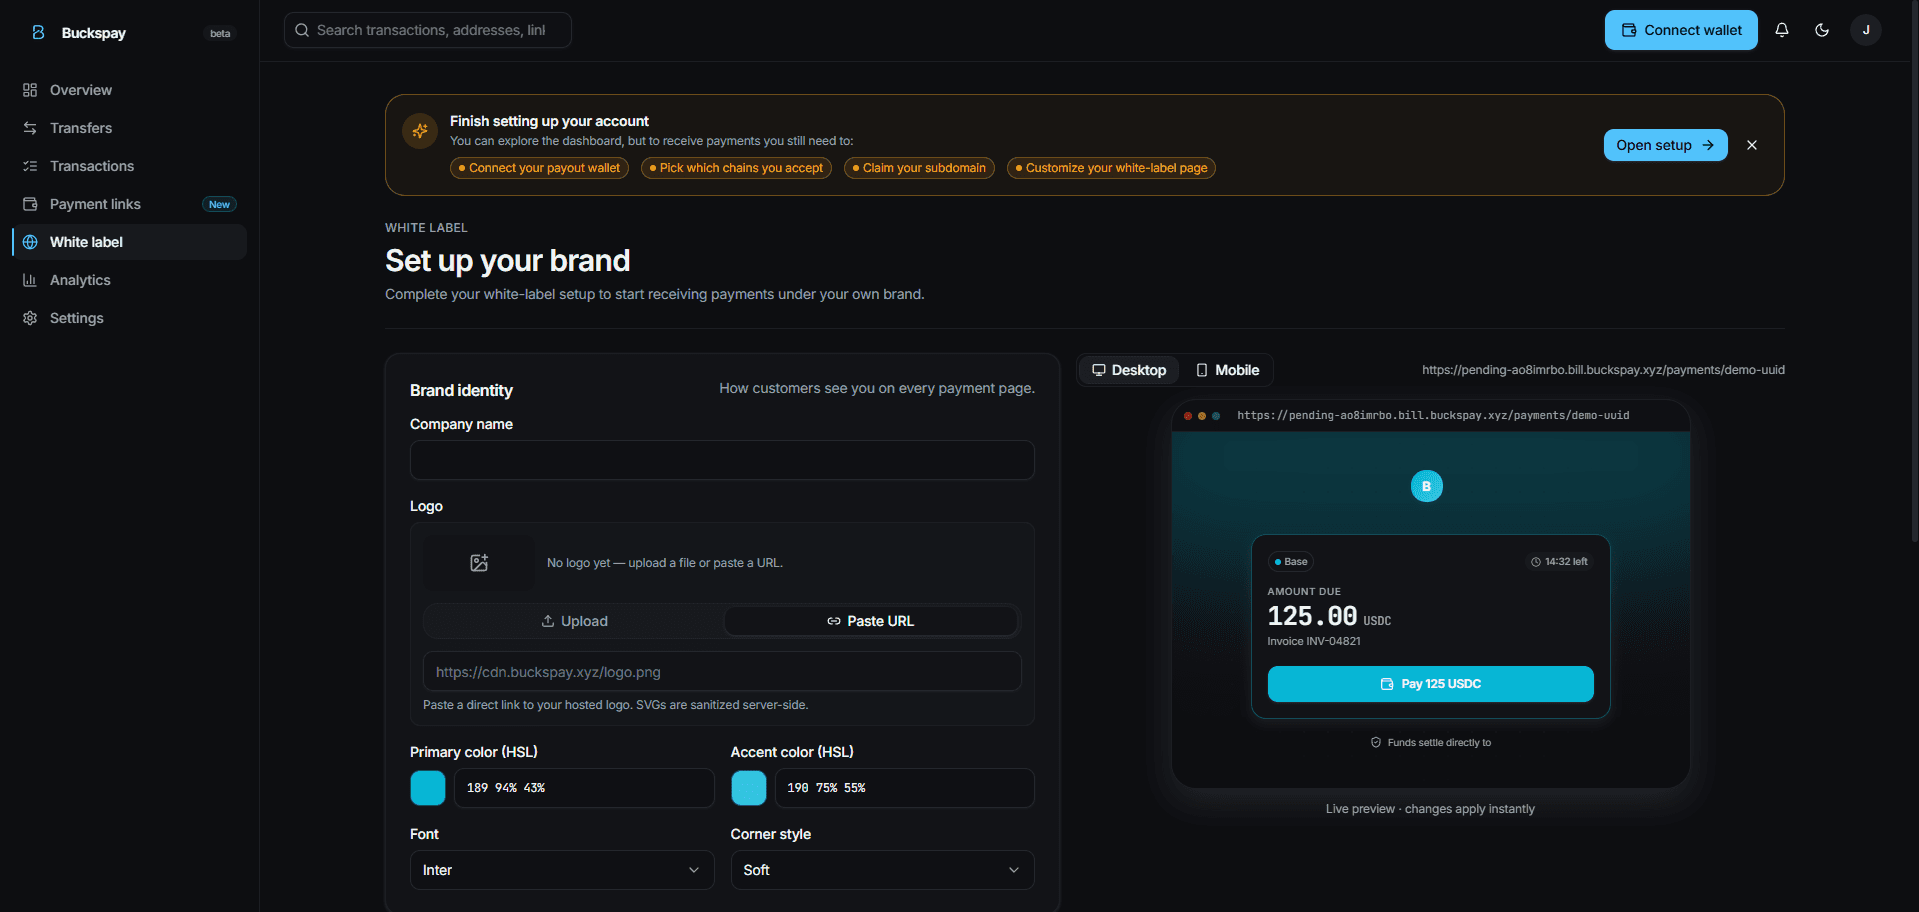Click Connect wallet button
This screenshot has height=912, width=1919.
tap(1681, 30)
